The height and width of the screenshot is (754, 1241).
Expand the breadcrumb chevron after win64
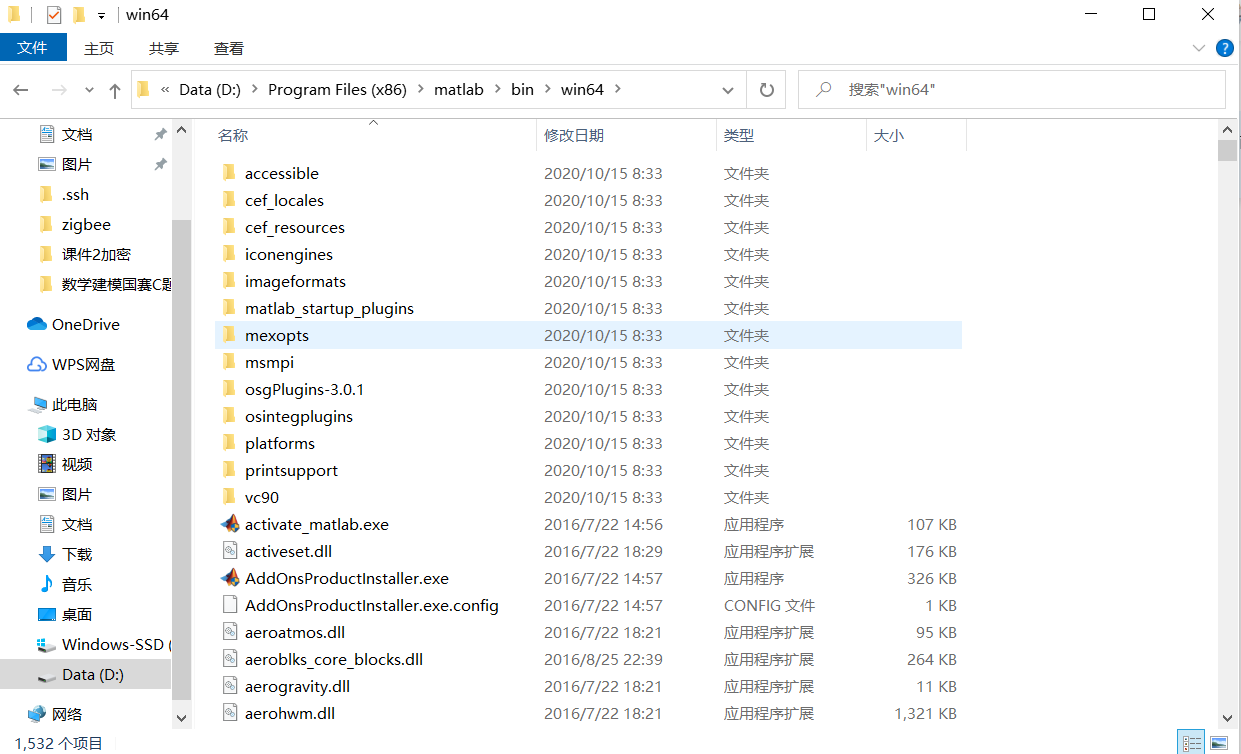coord(618,89)
